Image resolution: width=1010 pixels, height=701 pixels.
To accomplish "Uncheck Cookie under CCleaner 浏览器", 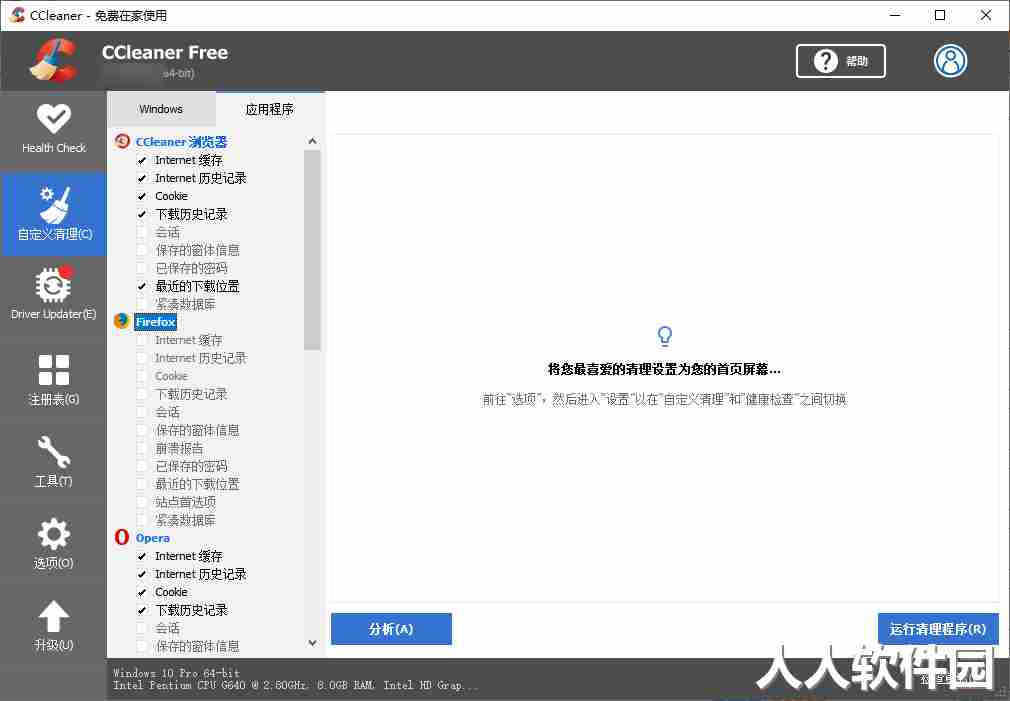I will tap(142, 197).
